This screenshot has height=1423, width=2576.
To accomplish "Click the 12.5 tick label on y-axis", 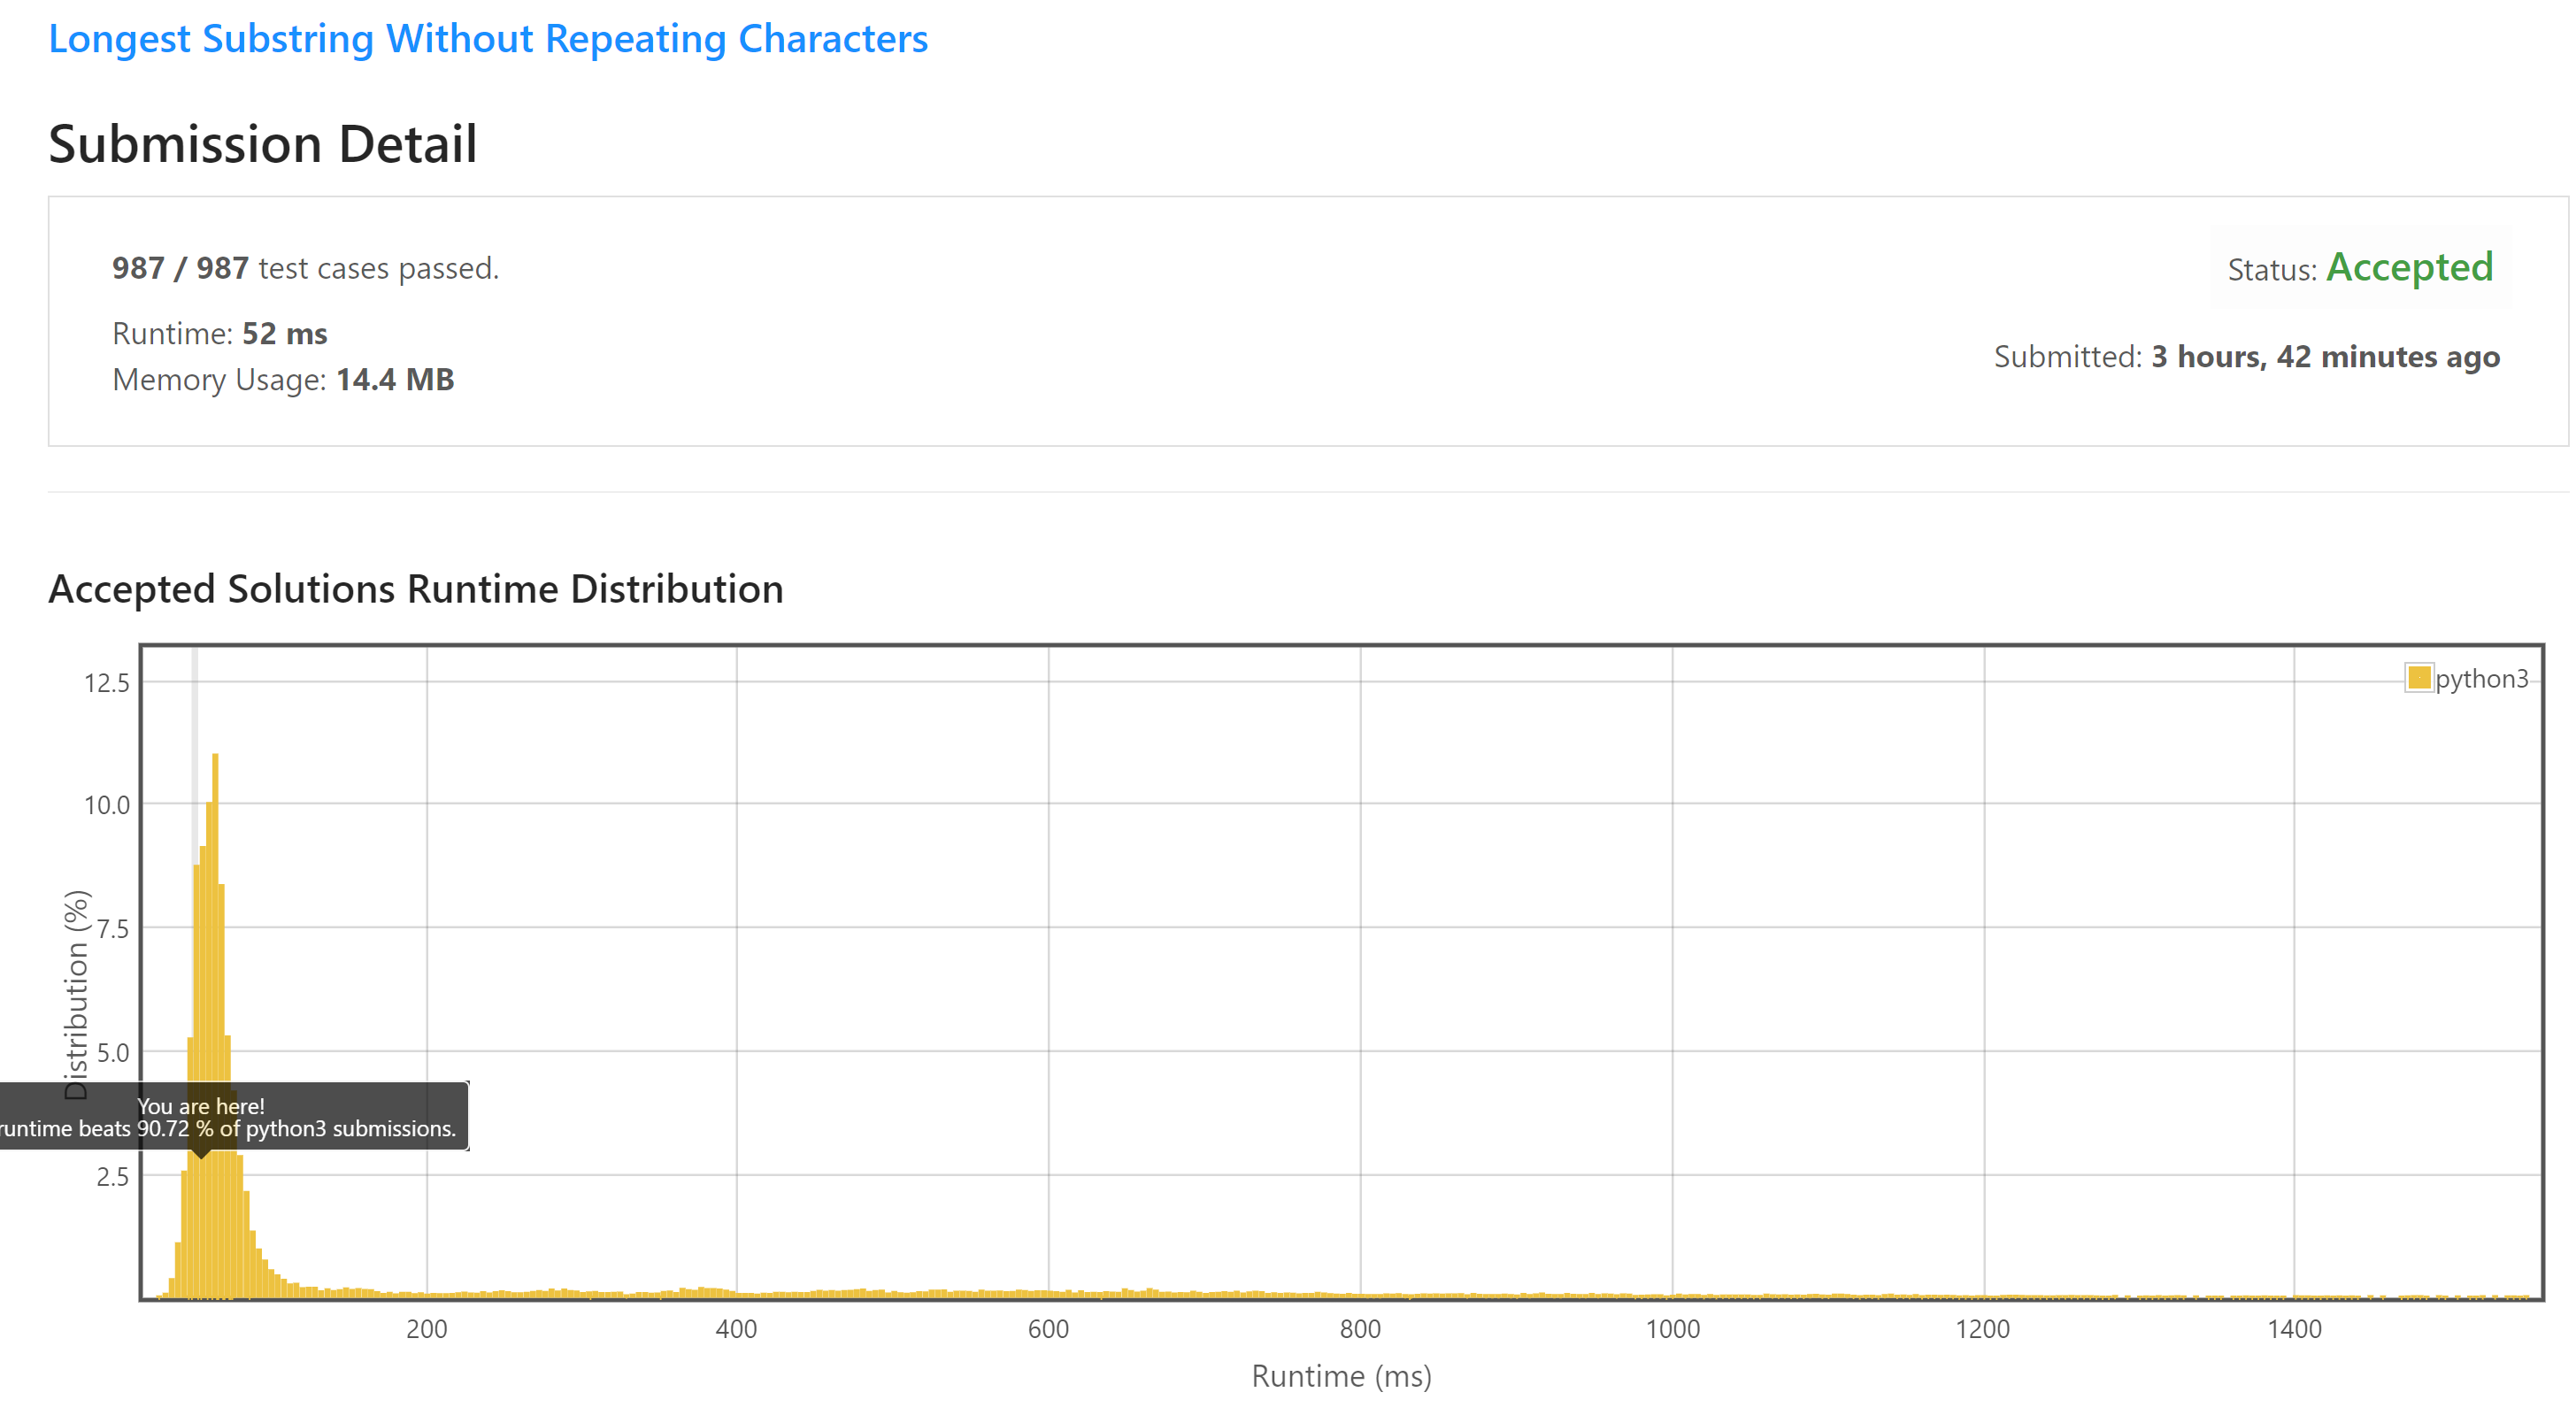I will [106, 683].
